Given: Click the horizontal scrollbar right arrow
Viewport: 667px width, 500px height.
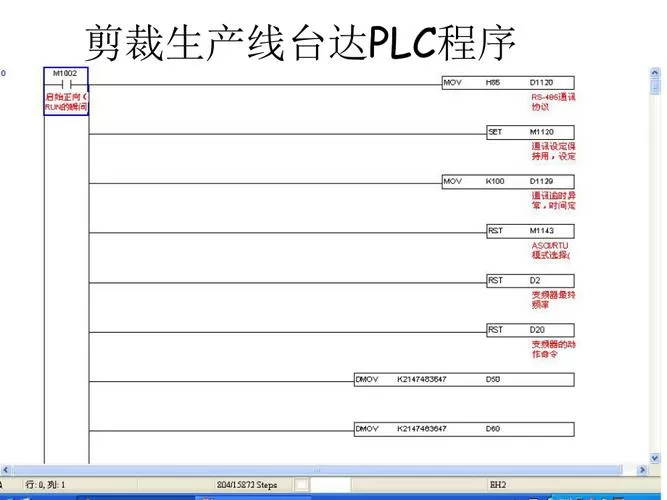Looking at the screenshot, I should pyautogui.click(x=642, y=470).
